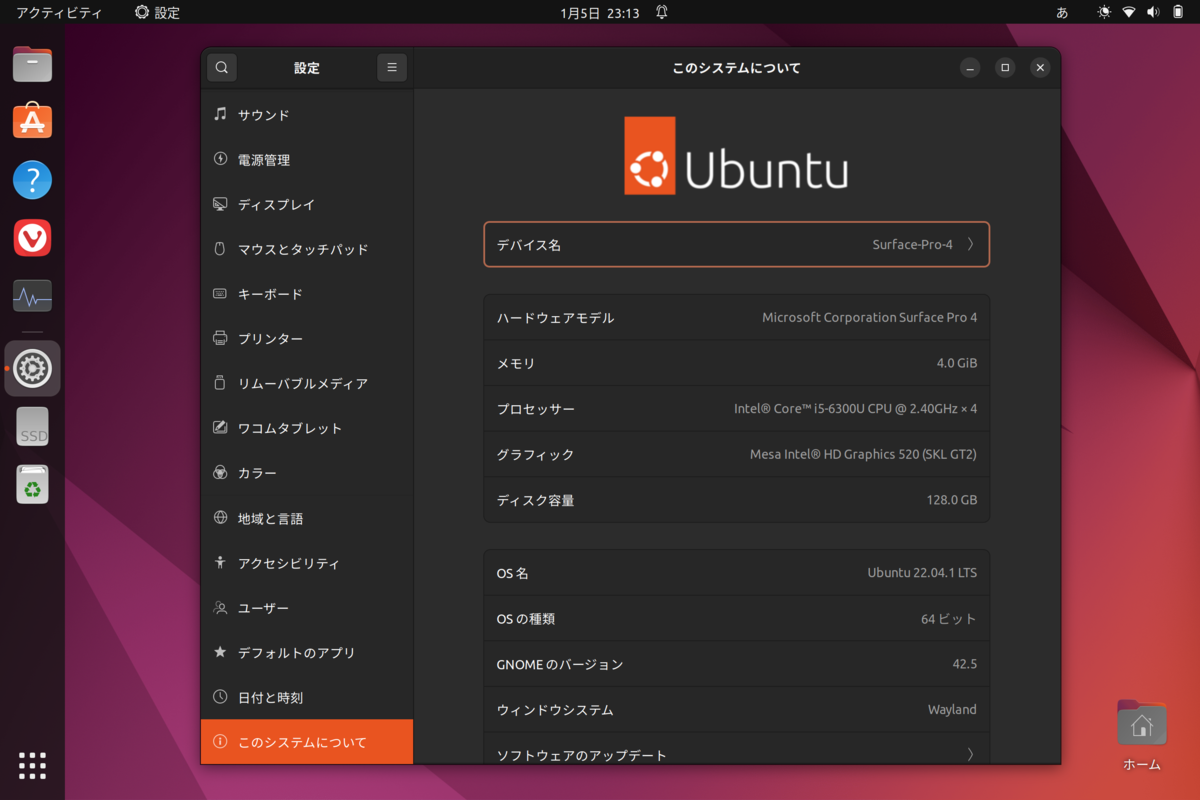Expand the デバイス名 row to rename device
The width and height of the screenshot is (1200, 800).
(736, 243)
